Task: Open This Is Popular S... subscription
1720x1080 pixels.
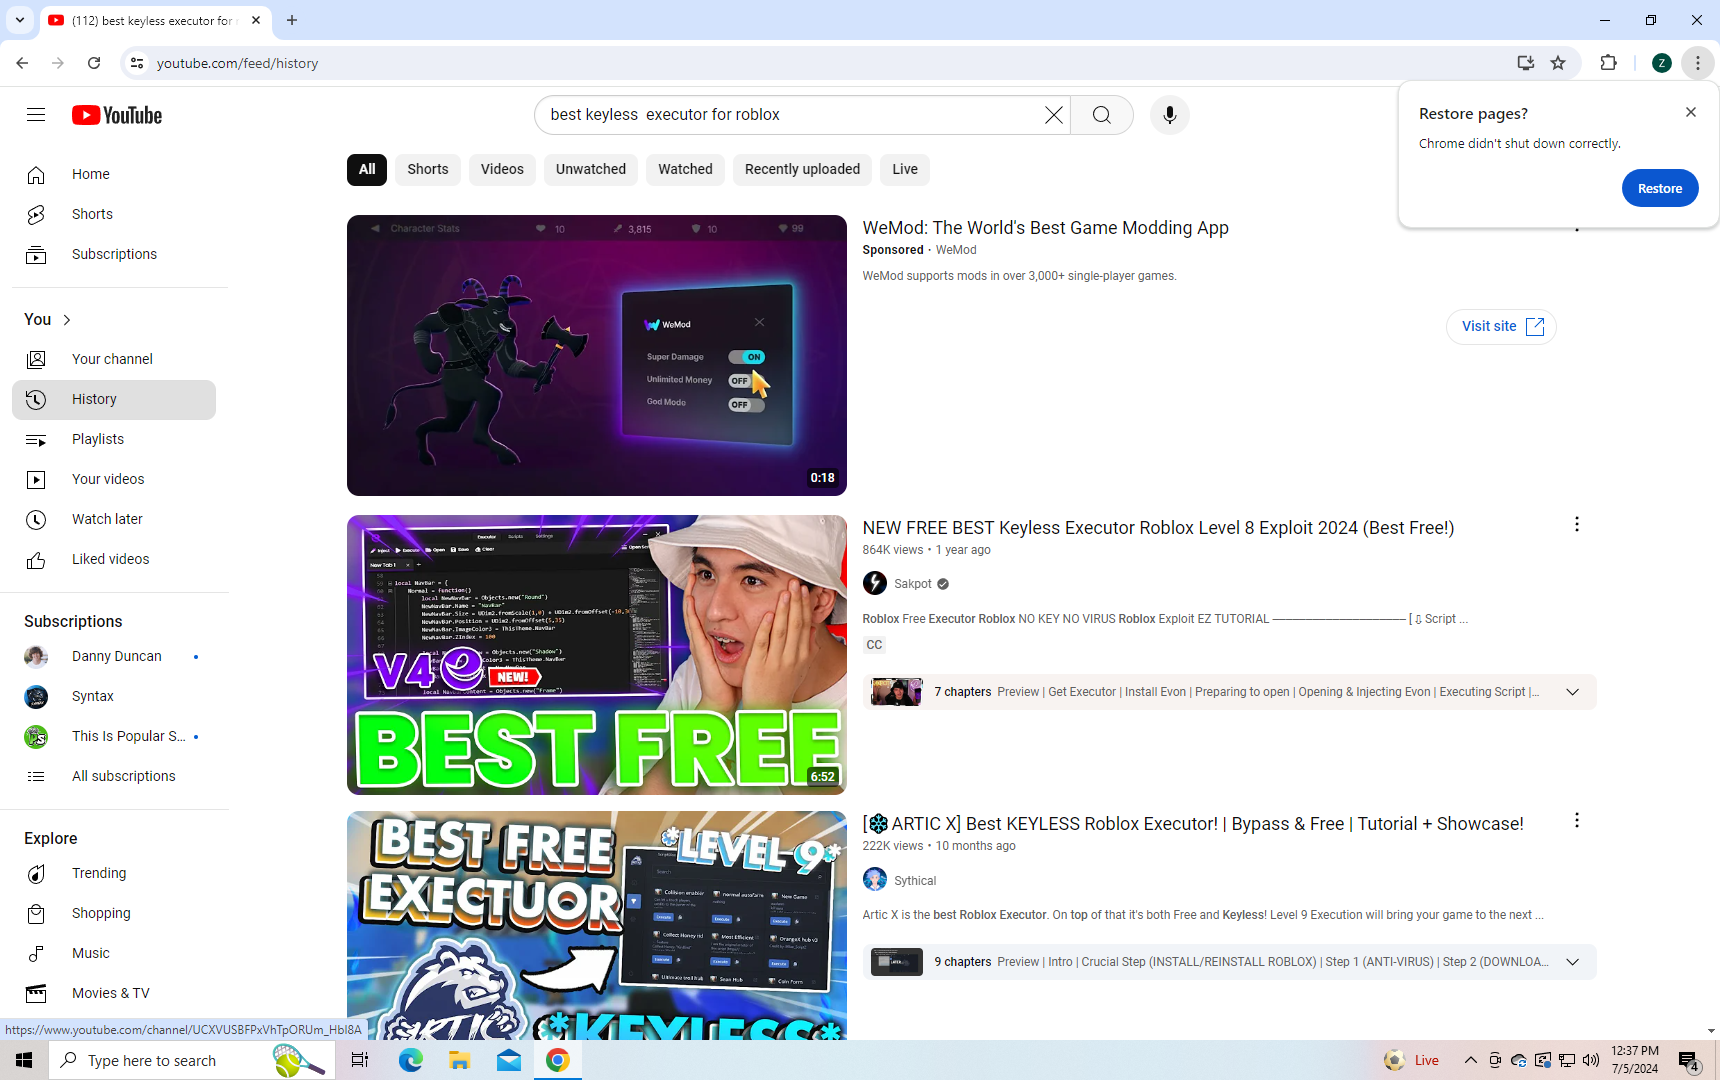Action: 114,737
